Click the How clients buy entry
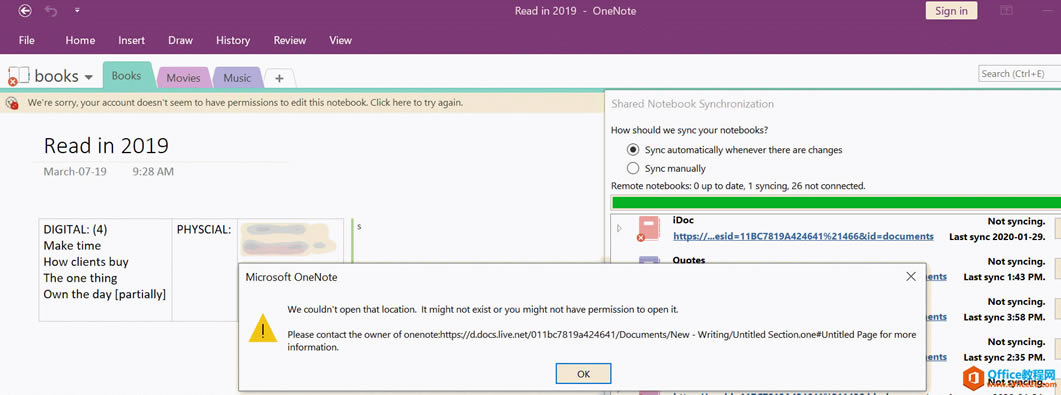1061x395 pixels. click(86, 262)
